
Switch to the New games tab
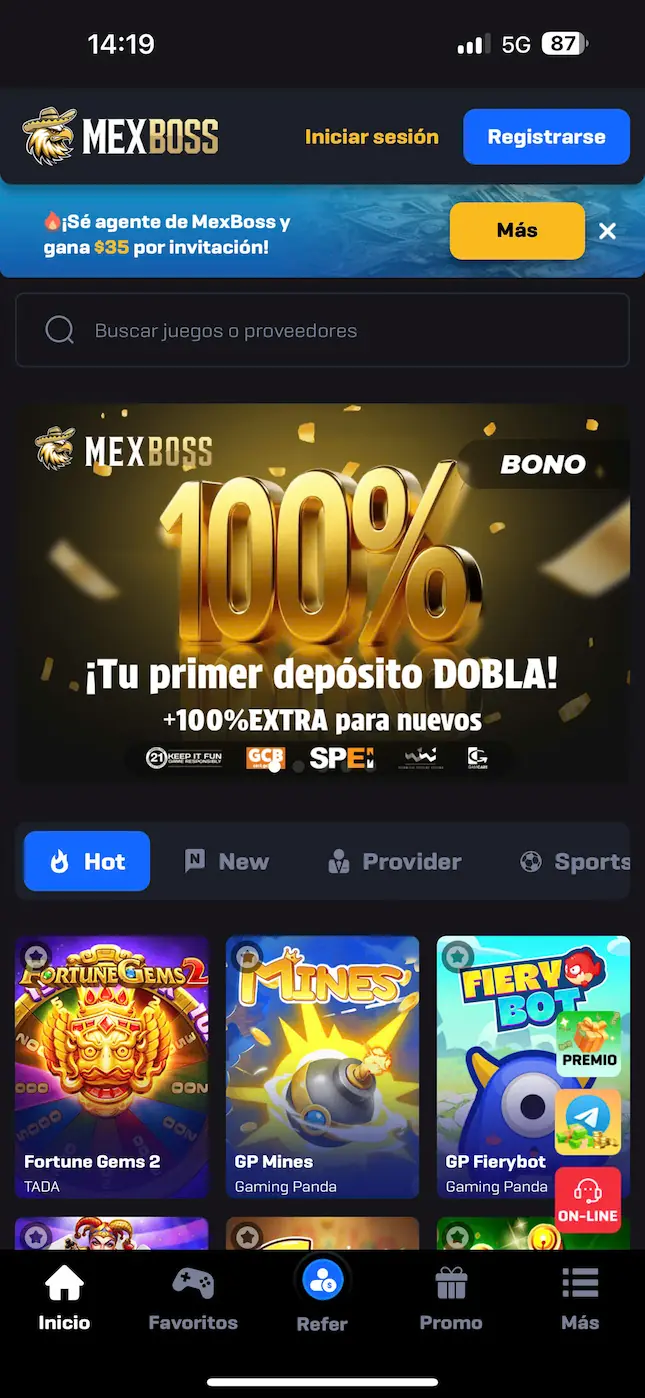point(227,861)
